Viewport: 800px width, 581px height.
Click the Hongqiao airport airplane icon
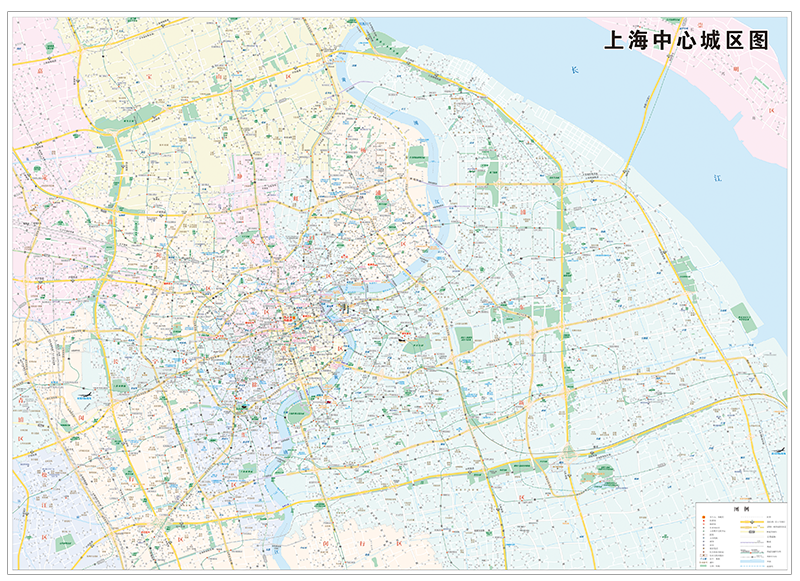coord(85,394)
